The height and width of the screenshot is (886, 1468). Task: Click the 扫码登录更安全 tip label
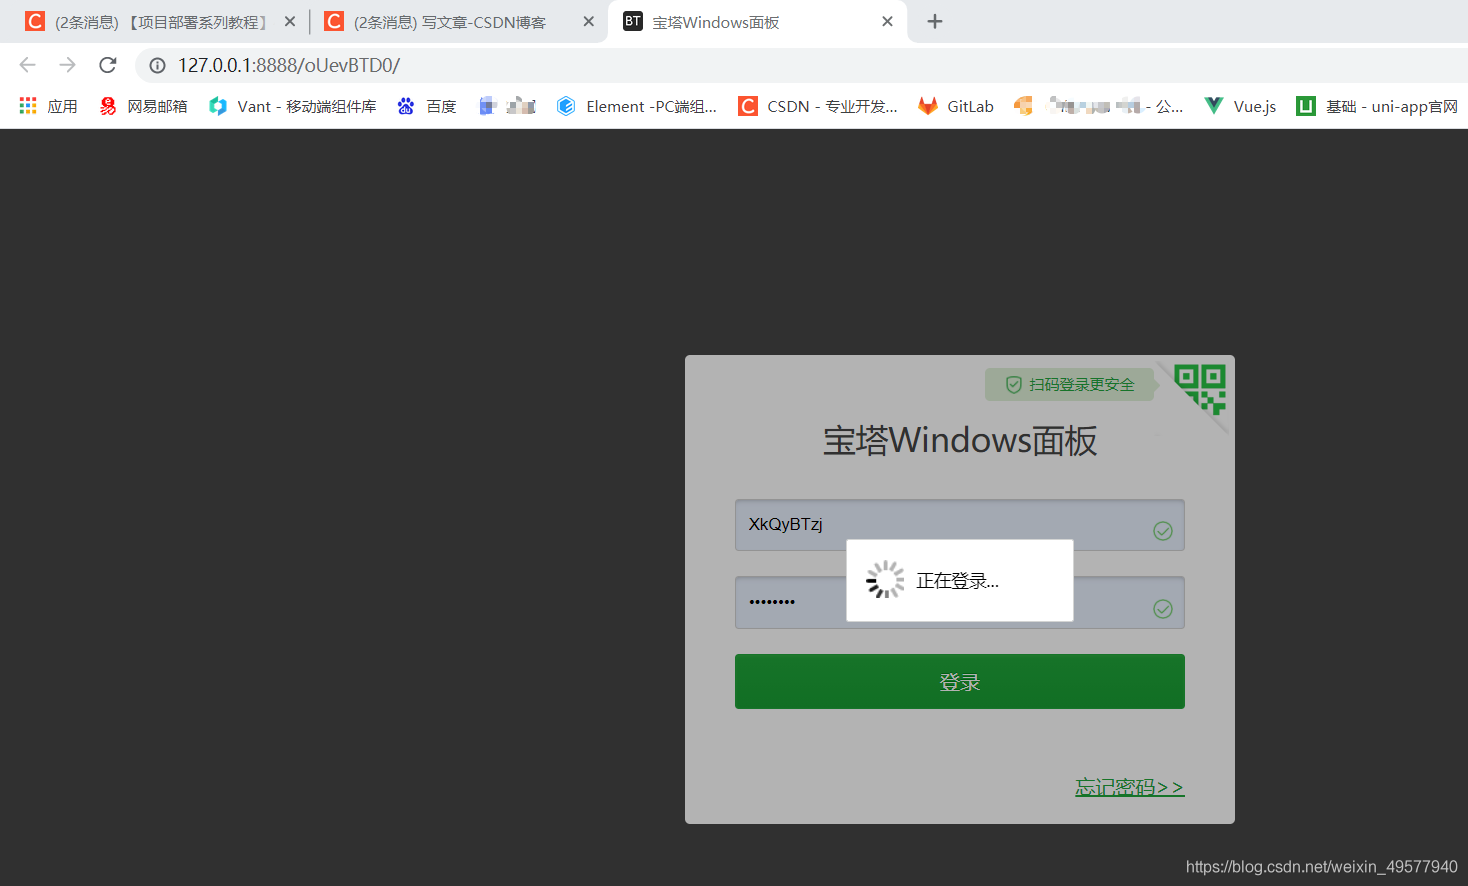click(1070, 385)
